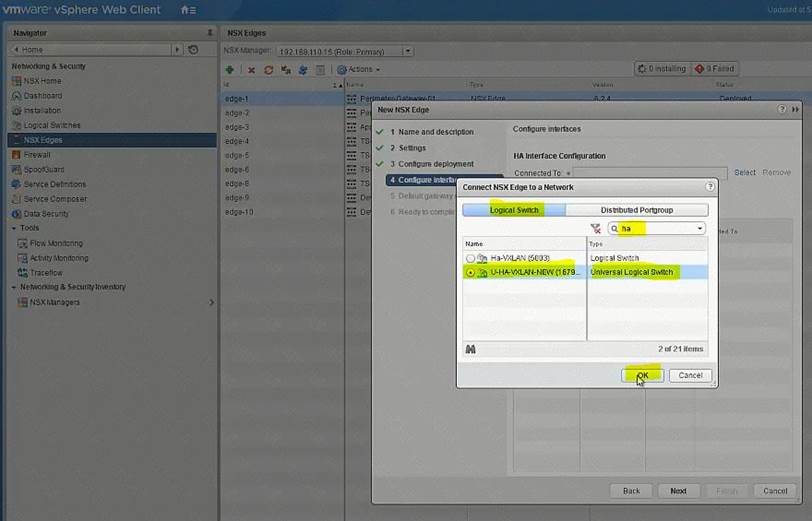
Task: Expand the Actions menu
Action: click(x=358, y=70)
